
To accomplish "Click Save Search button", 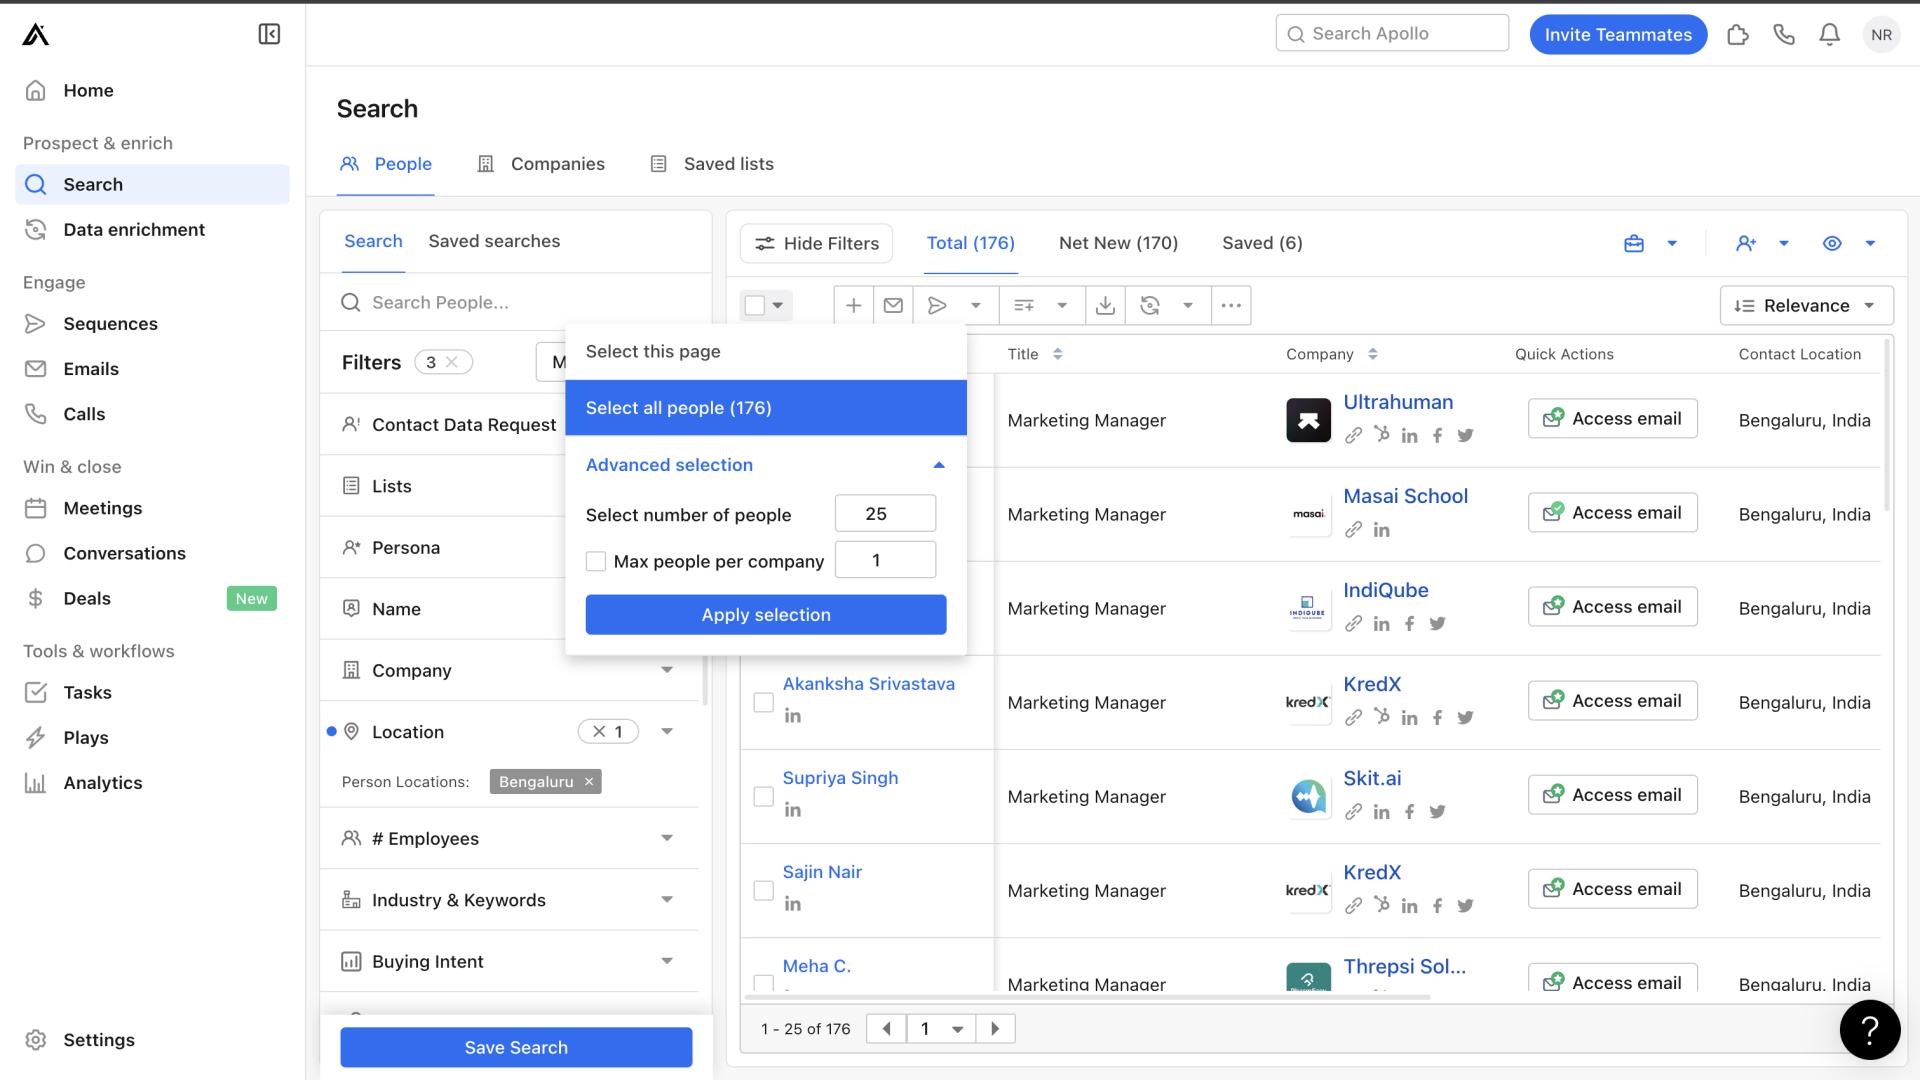I will 516,1046.
